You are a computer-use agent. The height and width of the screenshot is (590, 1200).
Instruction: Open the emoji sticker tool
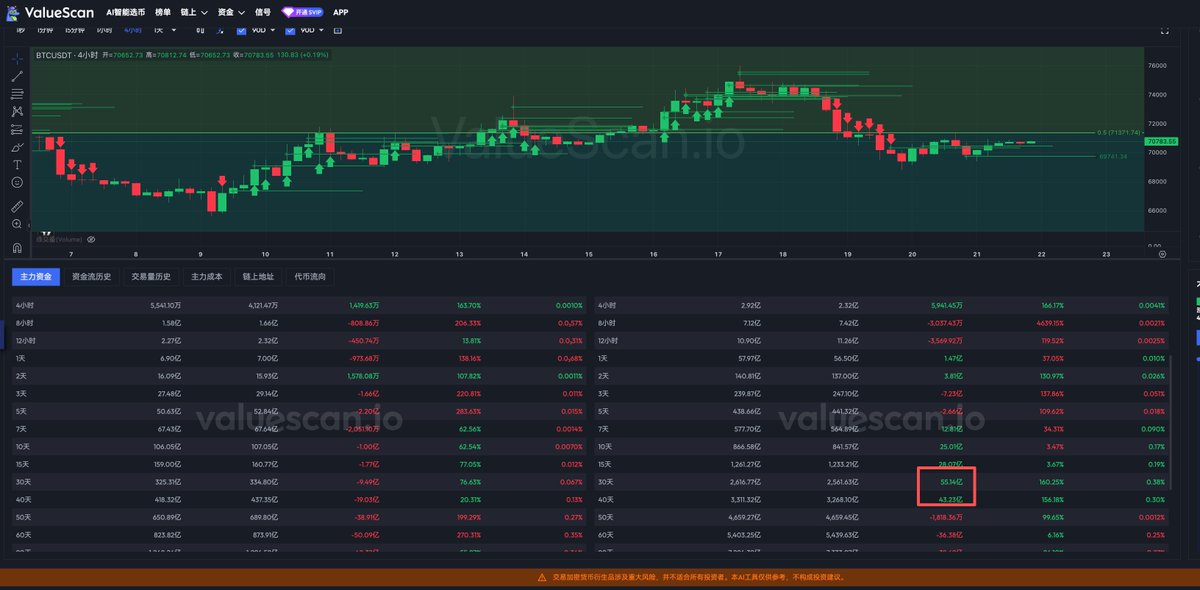point(17,183)
